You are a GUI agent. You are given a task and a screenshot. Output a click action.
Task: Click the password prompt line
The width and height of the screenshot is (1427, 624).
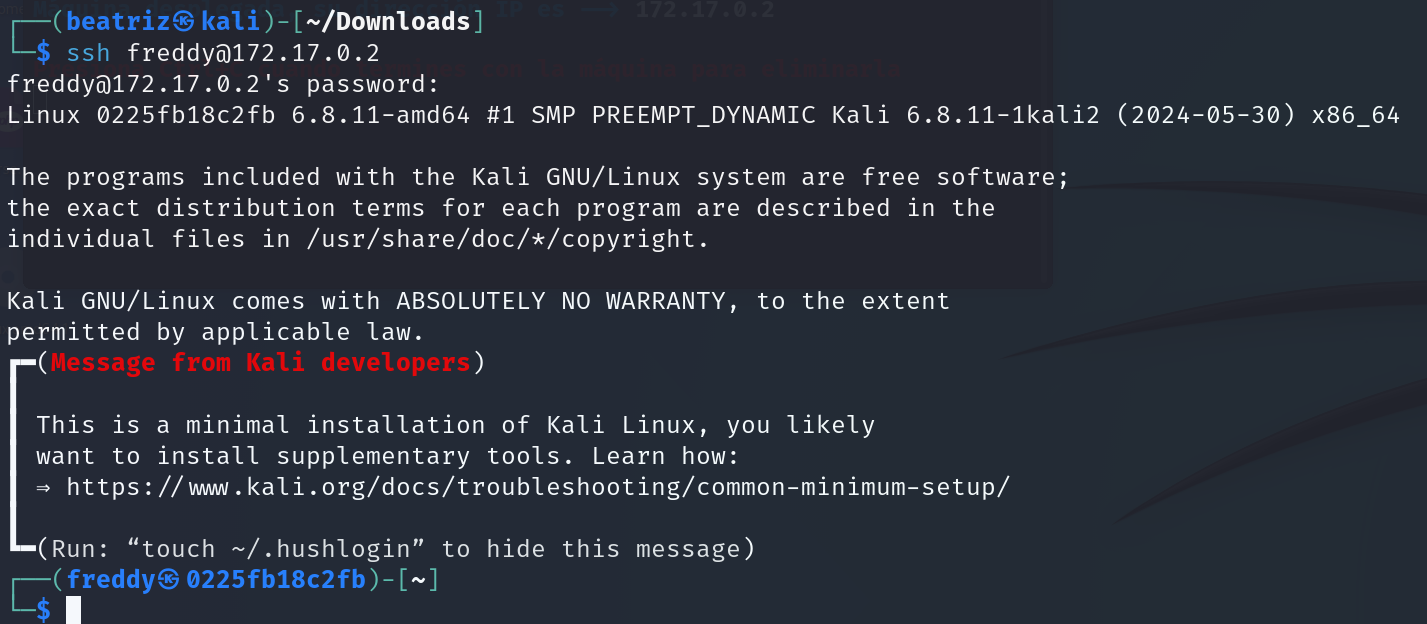click(223, 84)
